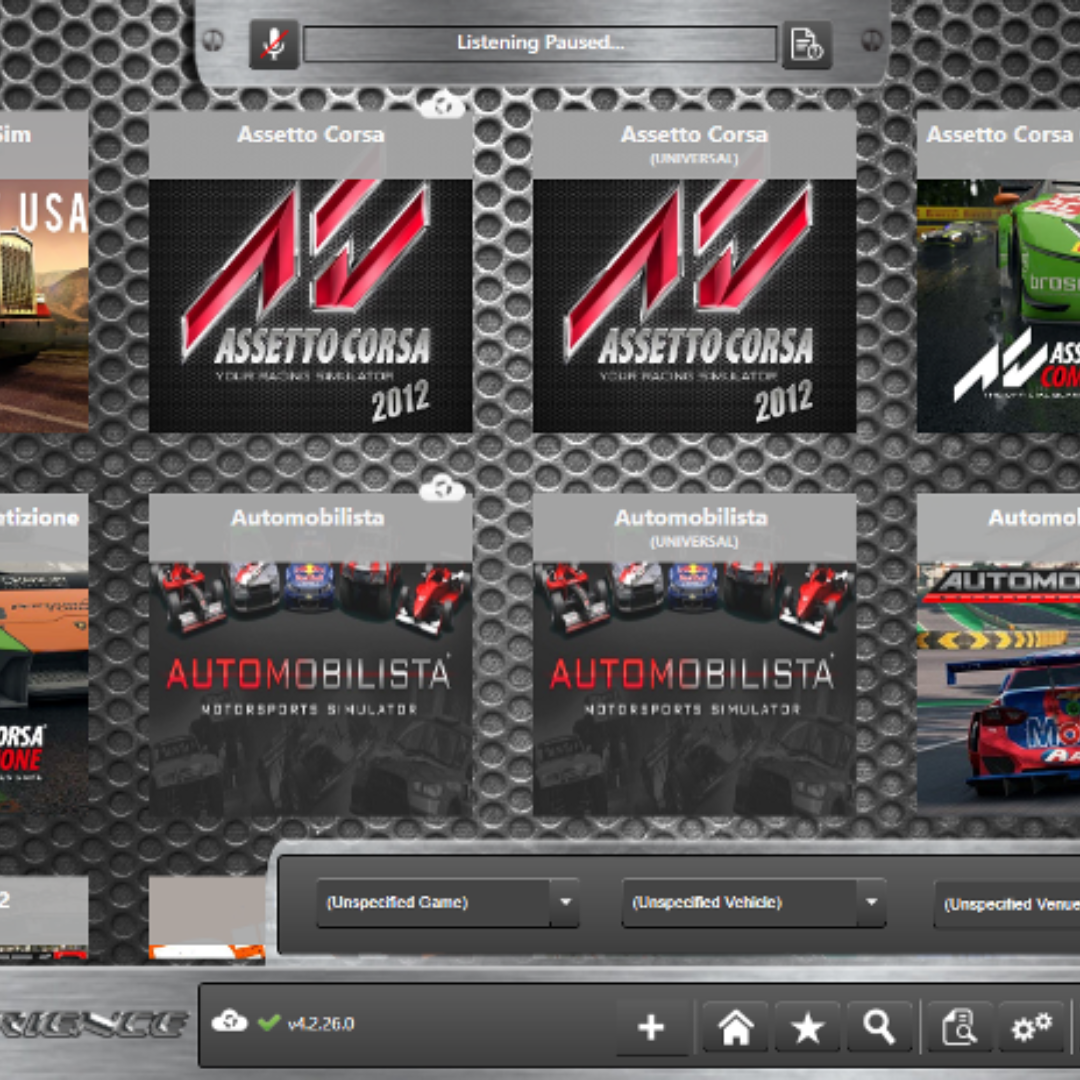The image size is (1080, 1080).
Task: Open the document search icon in toolbar
Action: [959, 1027]
